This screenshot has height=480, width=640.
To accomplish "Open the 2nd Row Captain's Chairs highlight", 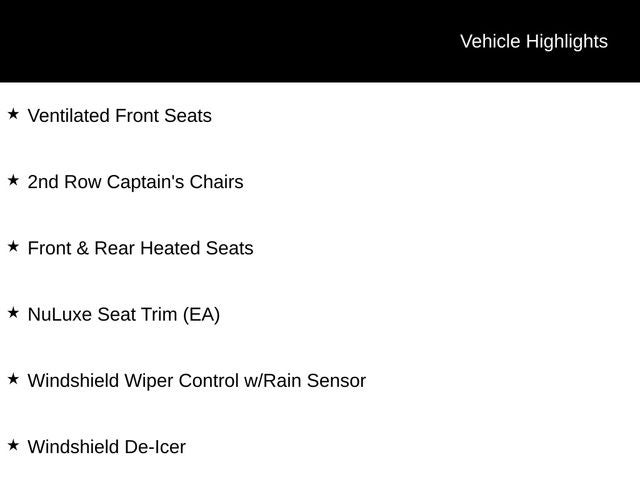I will [x=135, y=182].
